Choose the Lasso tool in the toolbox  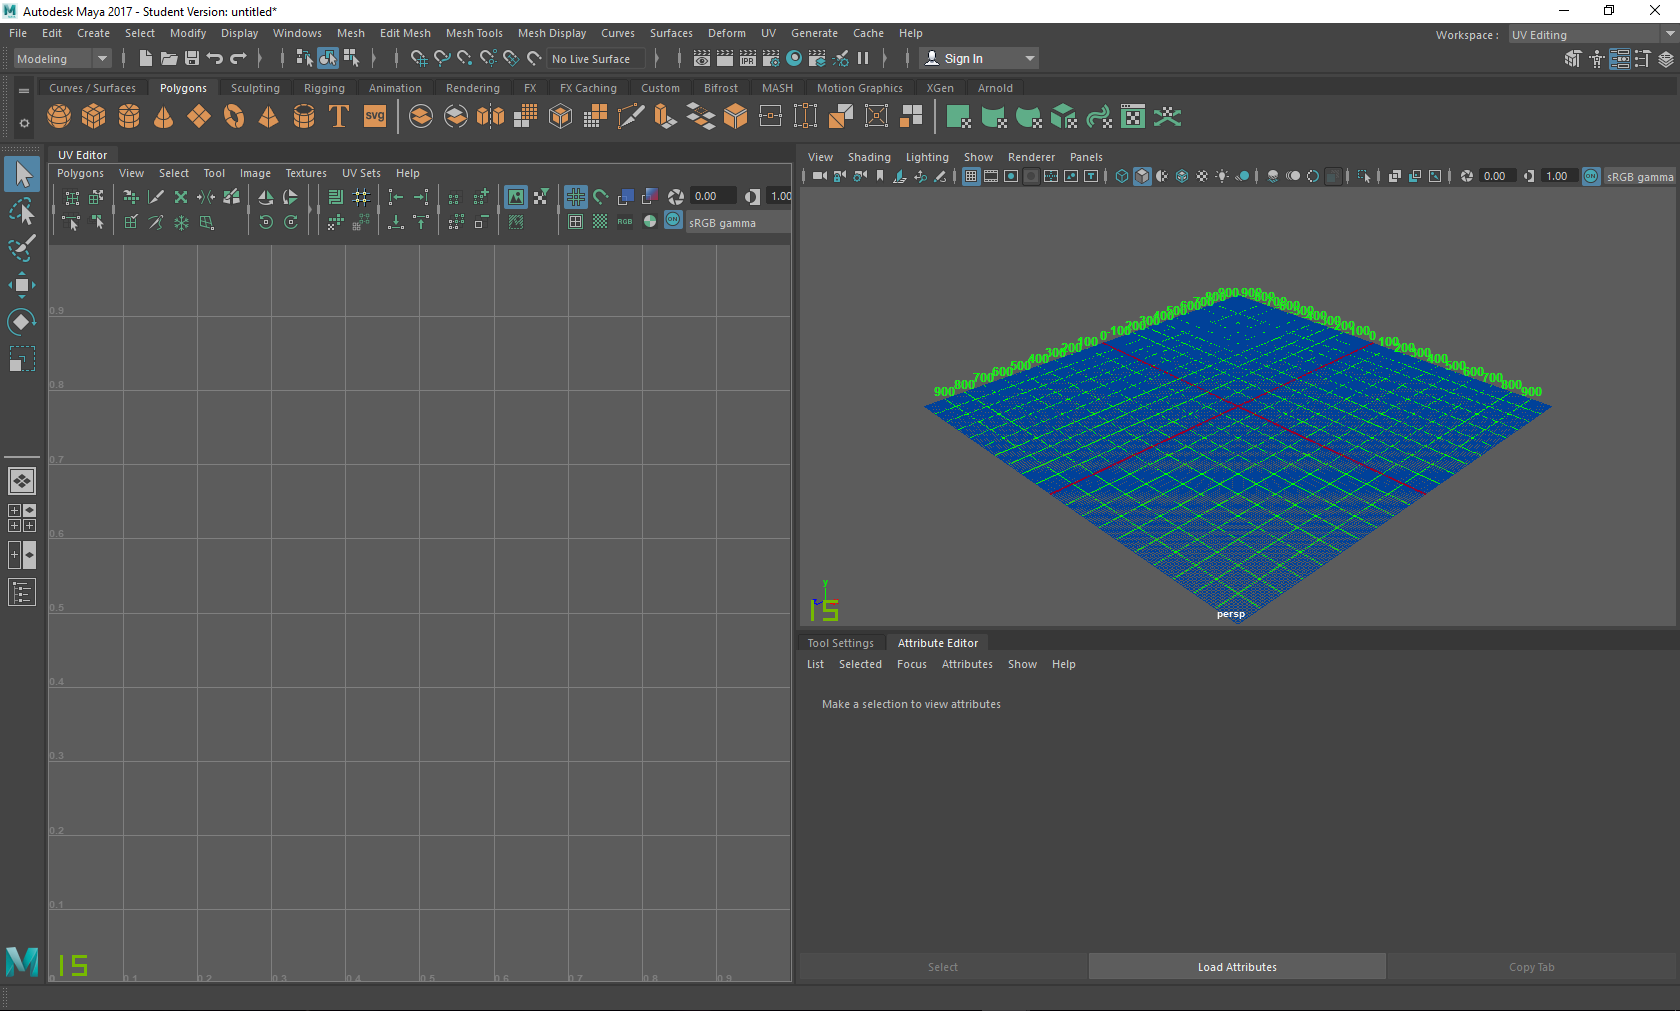(x=22, y=211)
